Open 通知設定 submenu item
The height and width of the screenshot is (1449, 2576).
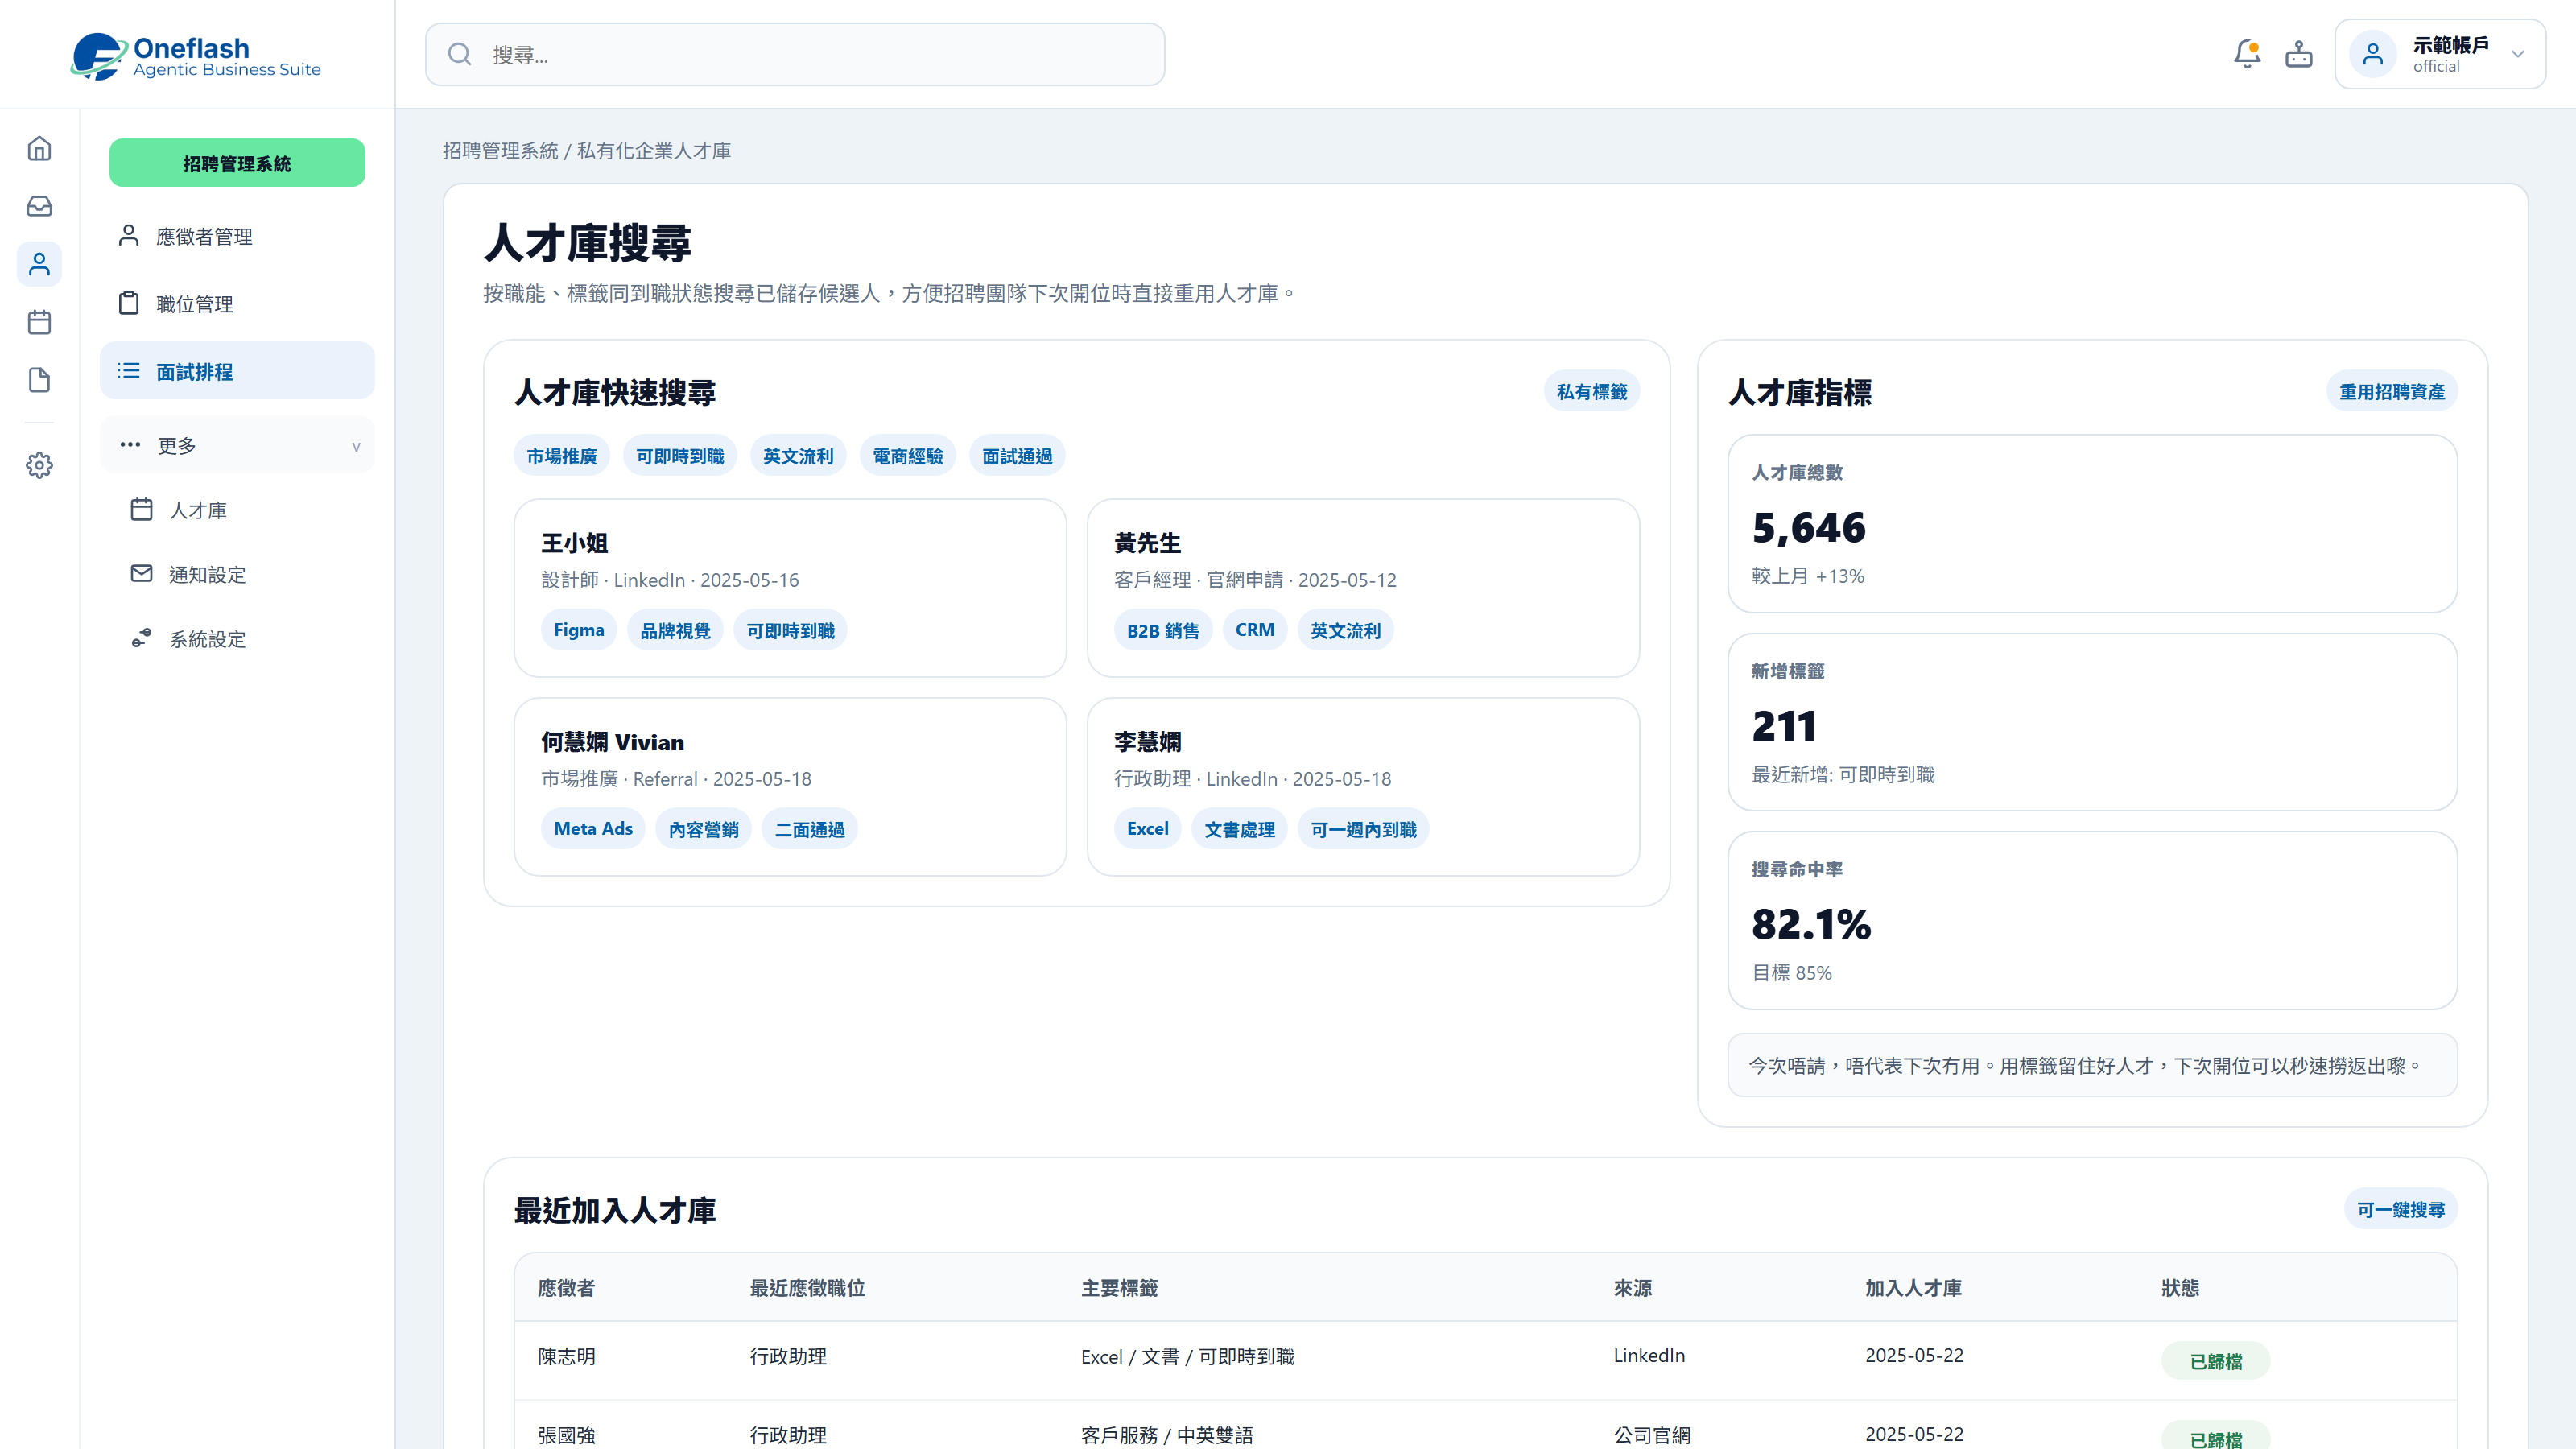237,574
